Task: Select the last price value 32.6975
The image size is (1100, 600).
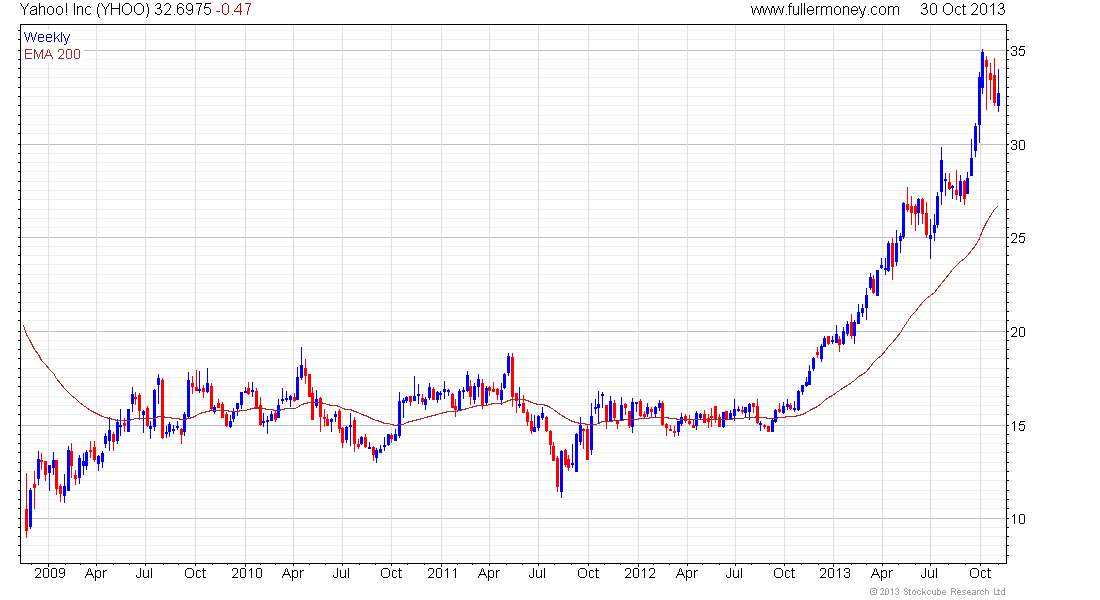Action: [x=183, y=10]
